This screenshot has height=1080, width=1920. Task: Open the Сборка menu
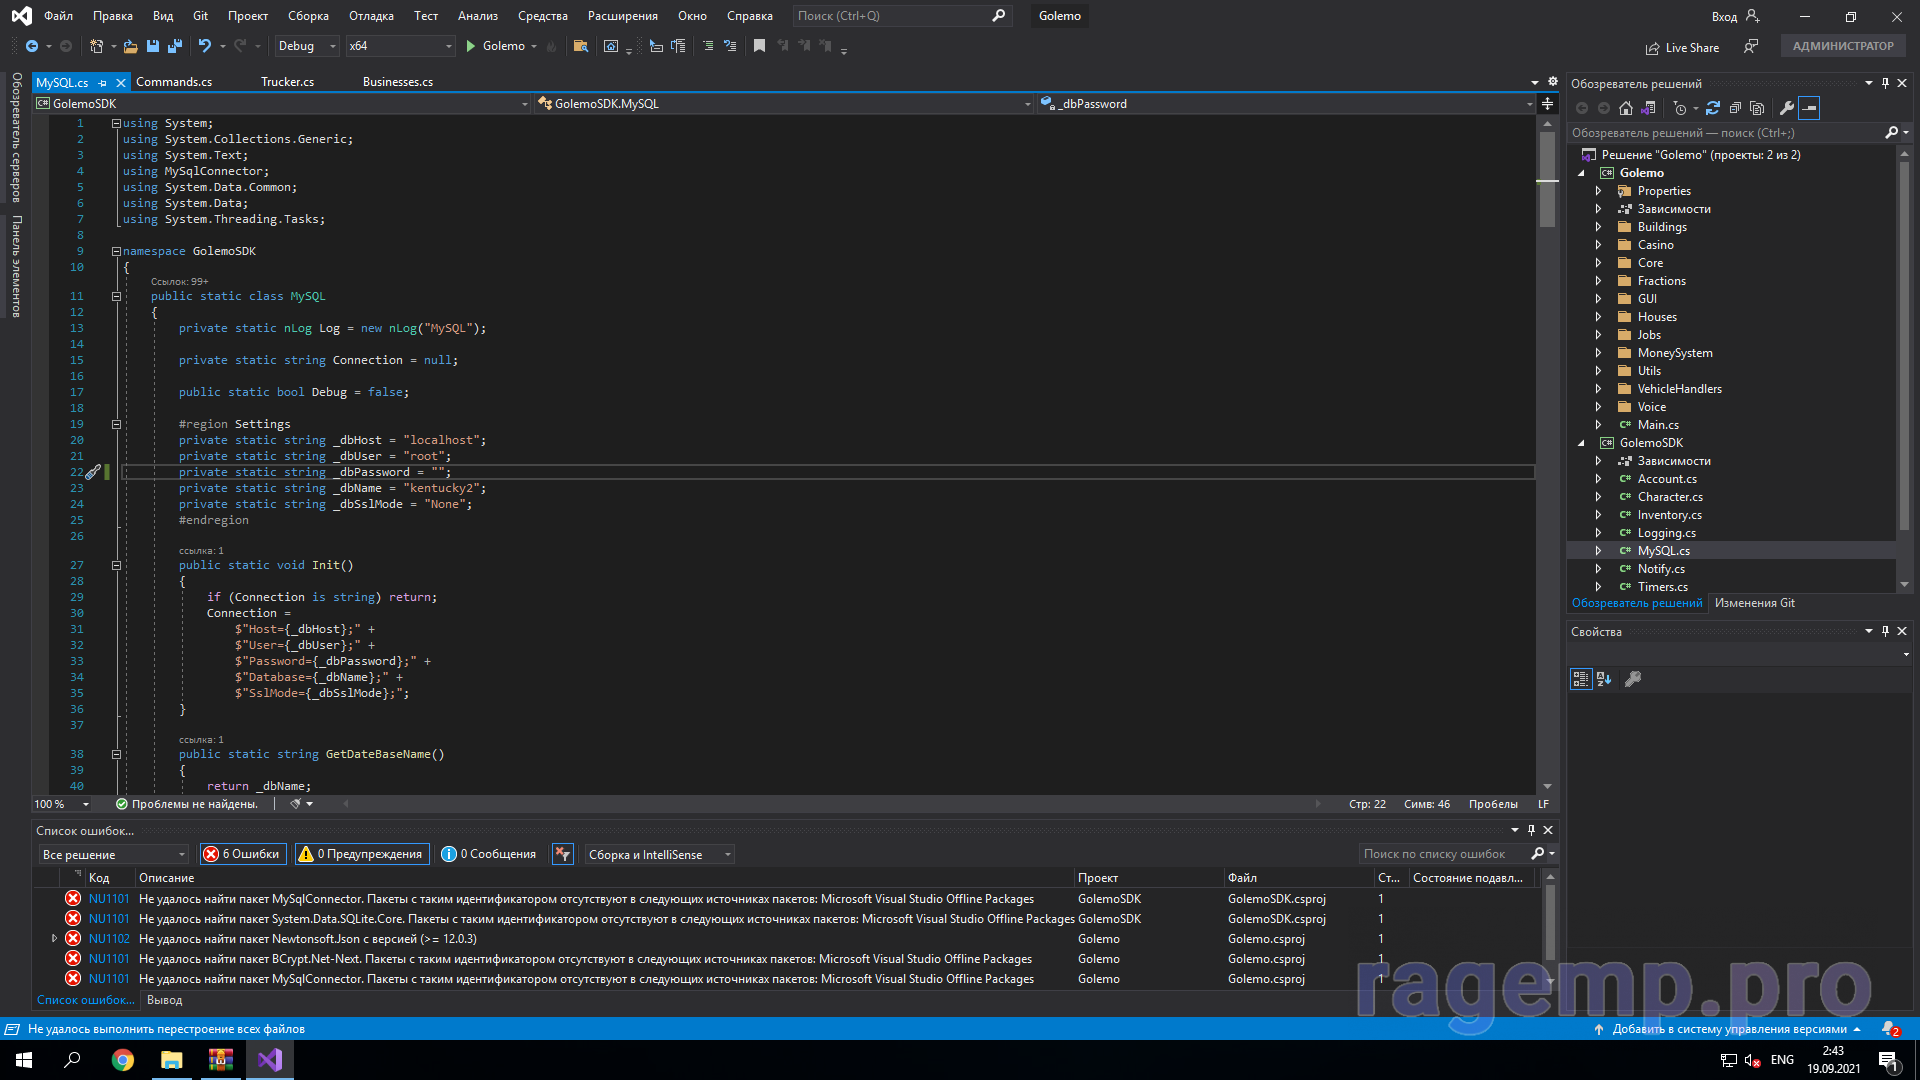pyautogui.click(x=308, y=16)
